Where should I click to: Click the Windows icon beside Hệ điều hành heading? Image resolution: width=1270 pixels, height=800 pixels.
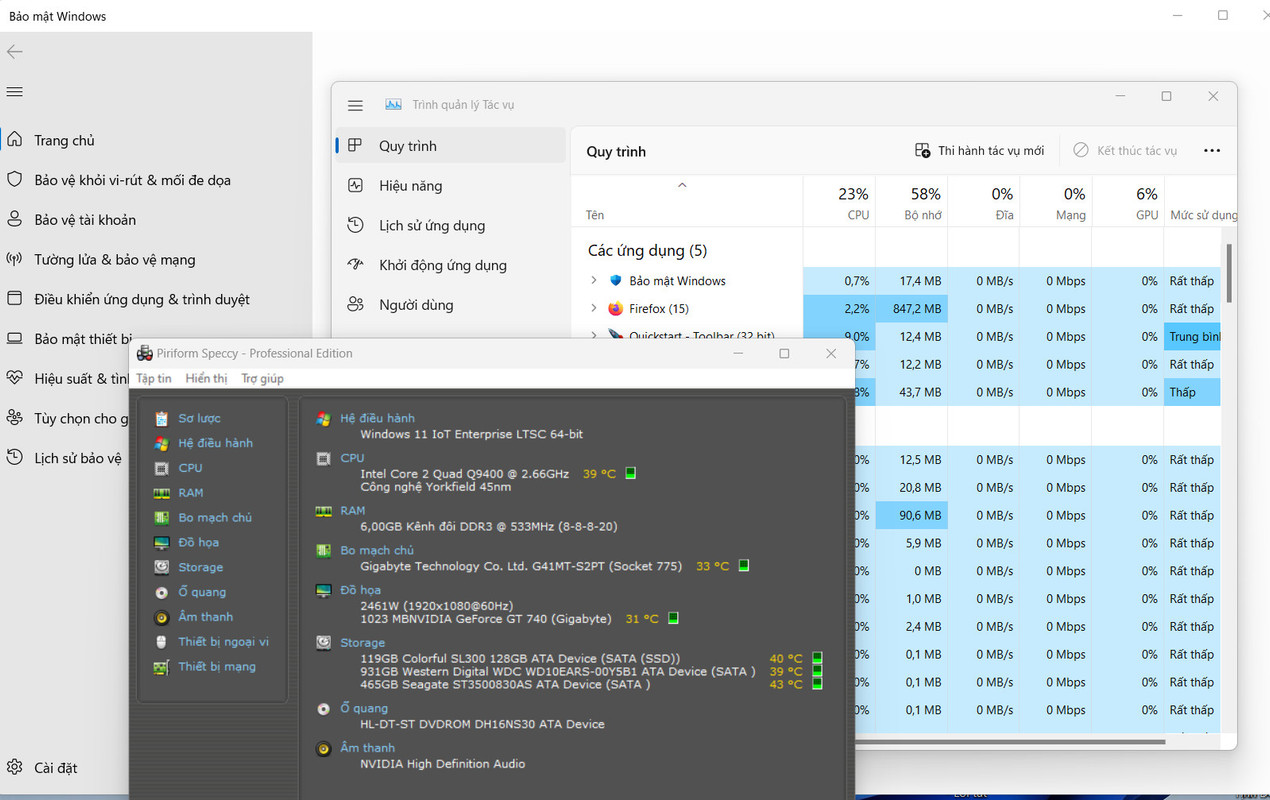[323, 419]
